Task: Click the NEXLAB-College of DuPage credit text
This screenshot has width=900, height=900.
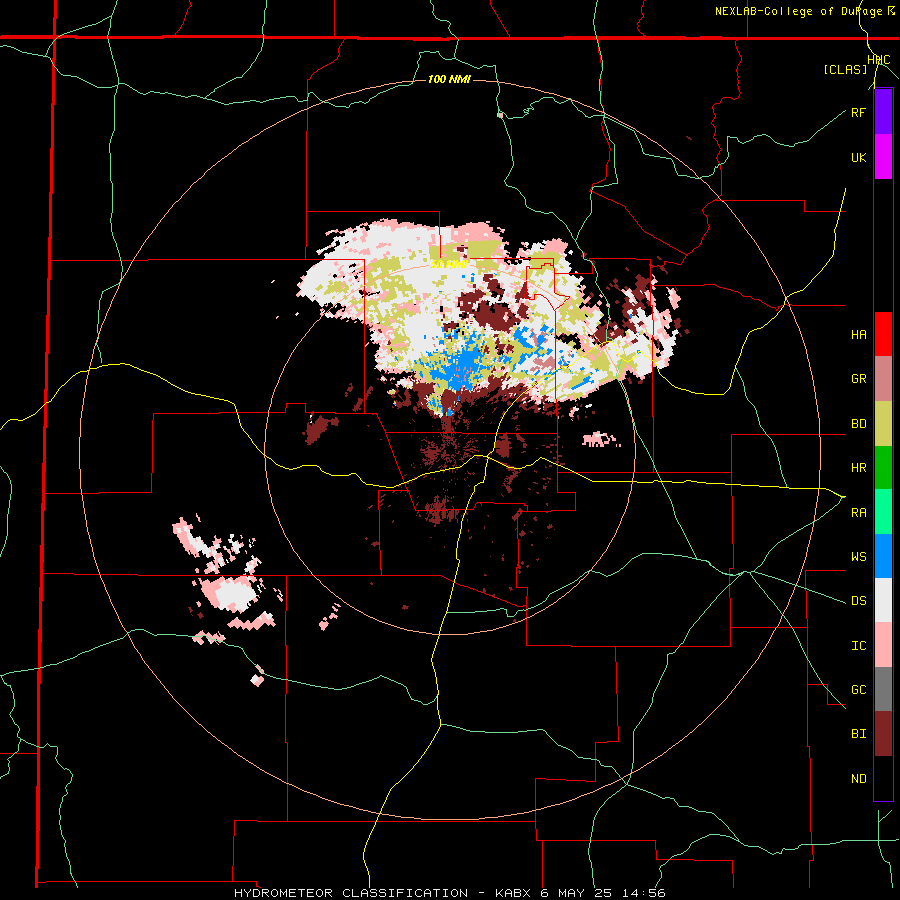Action: [798, 11]
